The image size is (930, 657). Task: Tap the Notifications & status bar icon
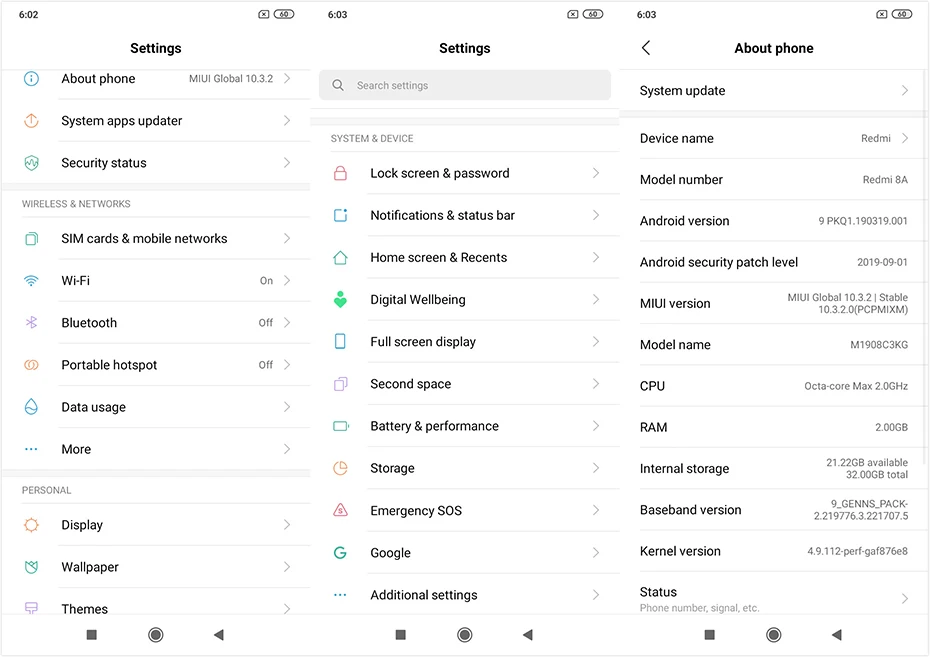point(340,215)
